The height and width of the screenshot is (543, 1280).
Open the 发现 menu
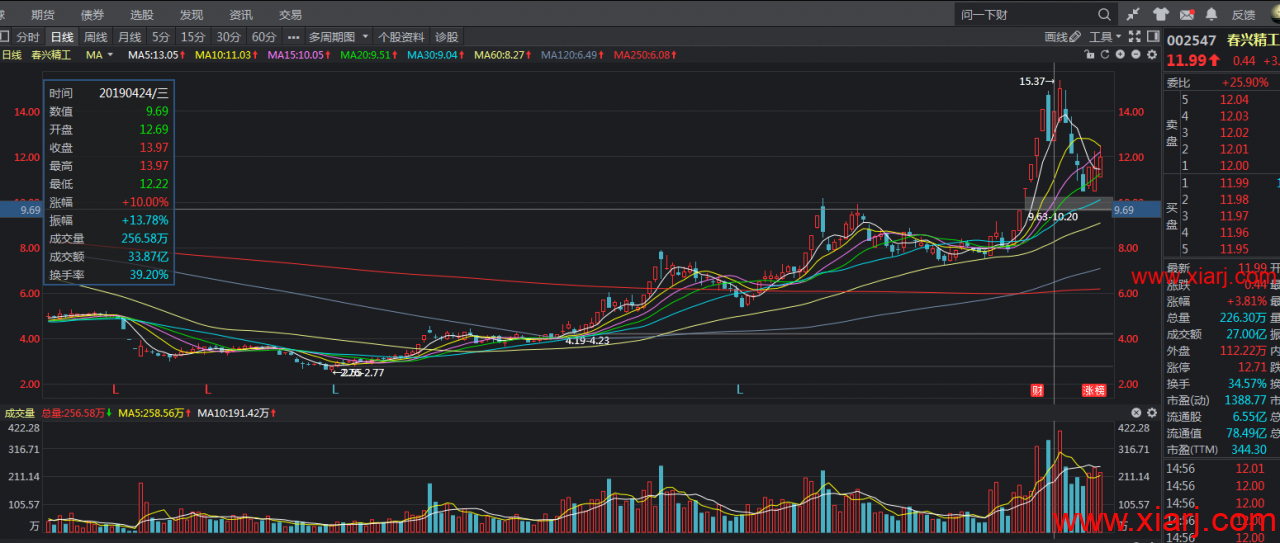click(191, 15)
